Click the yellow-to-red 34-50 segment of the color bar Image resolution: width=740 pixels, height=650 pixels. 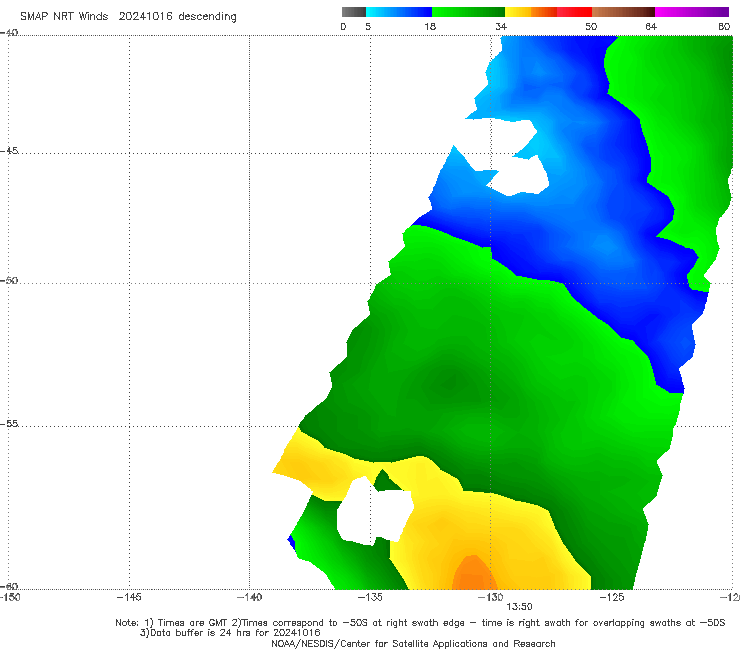pos(548,12)
